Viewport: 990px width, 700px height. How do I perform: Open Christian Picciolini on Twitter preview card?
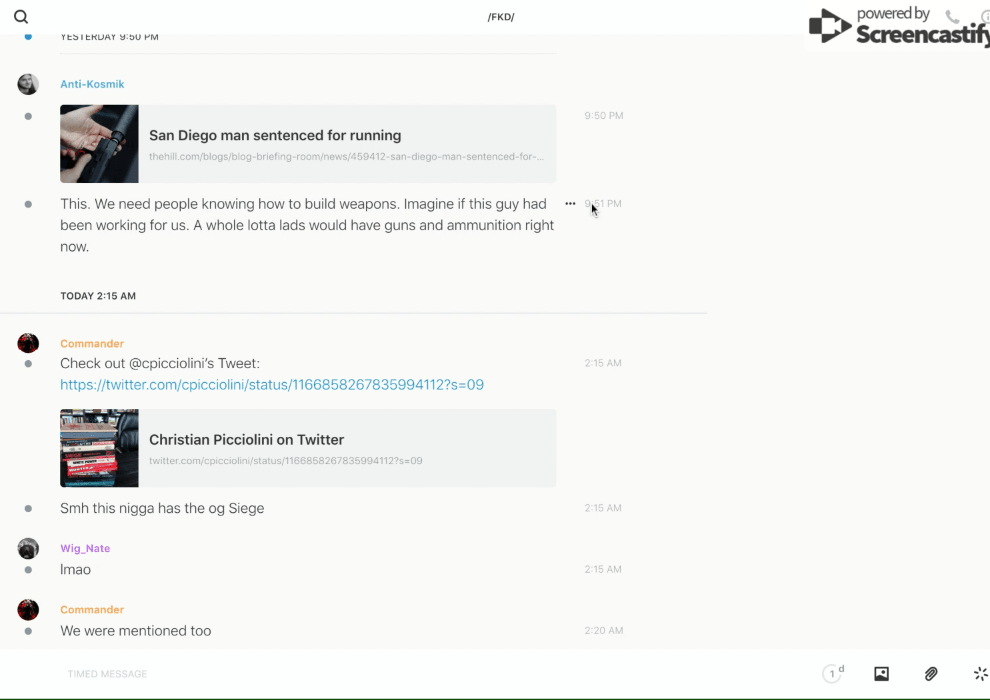coord(346,448)
